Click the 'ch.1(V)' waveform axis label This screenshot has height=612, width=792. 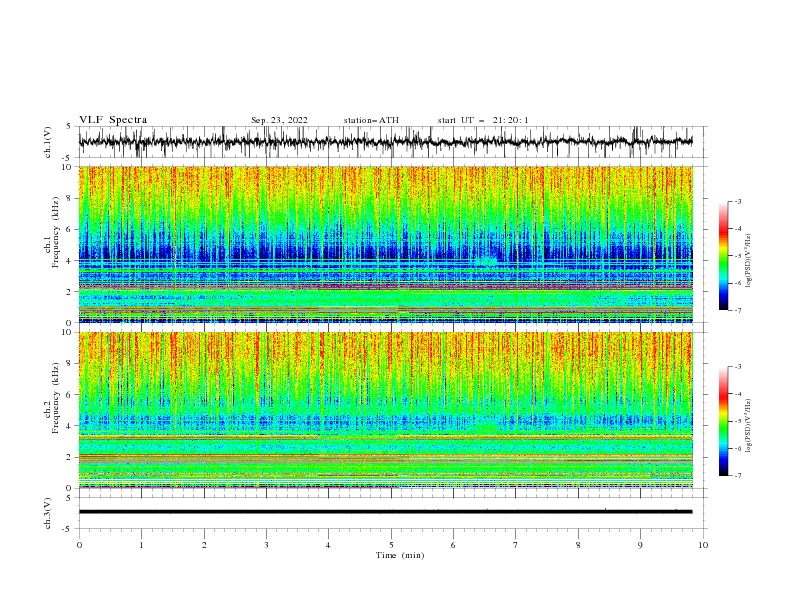48,142
